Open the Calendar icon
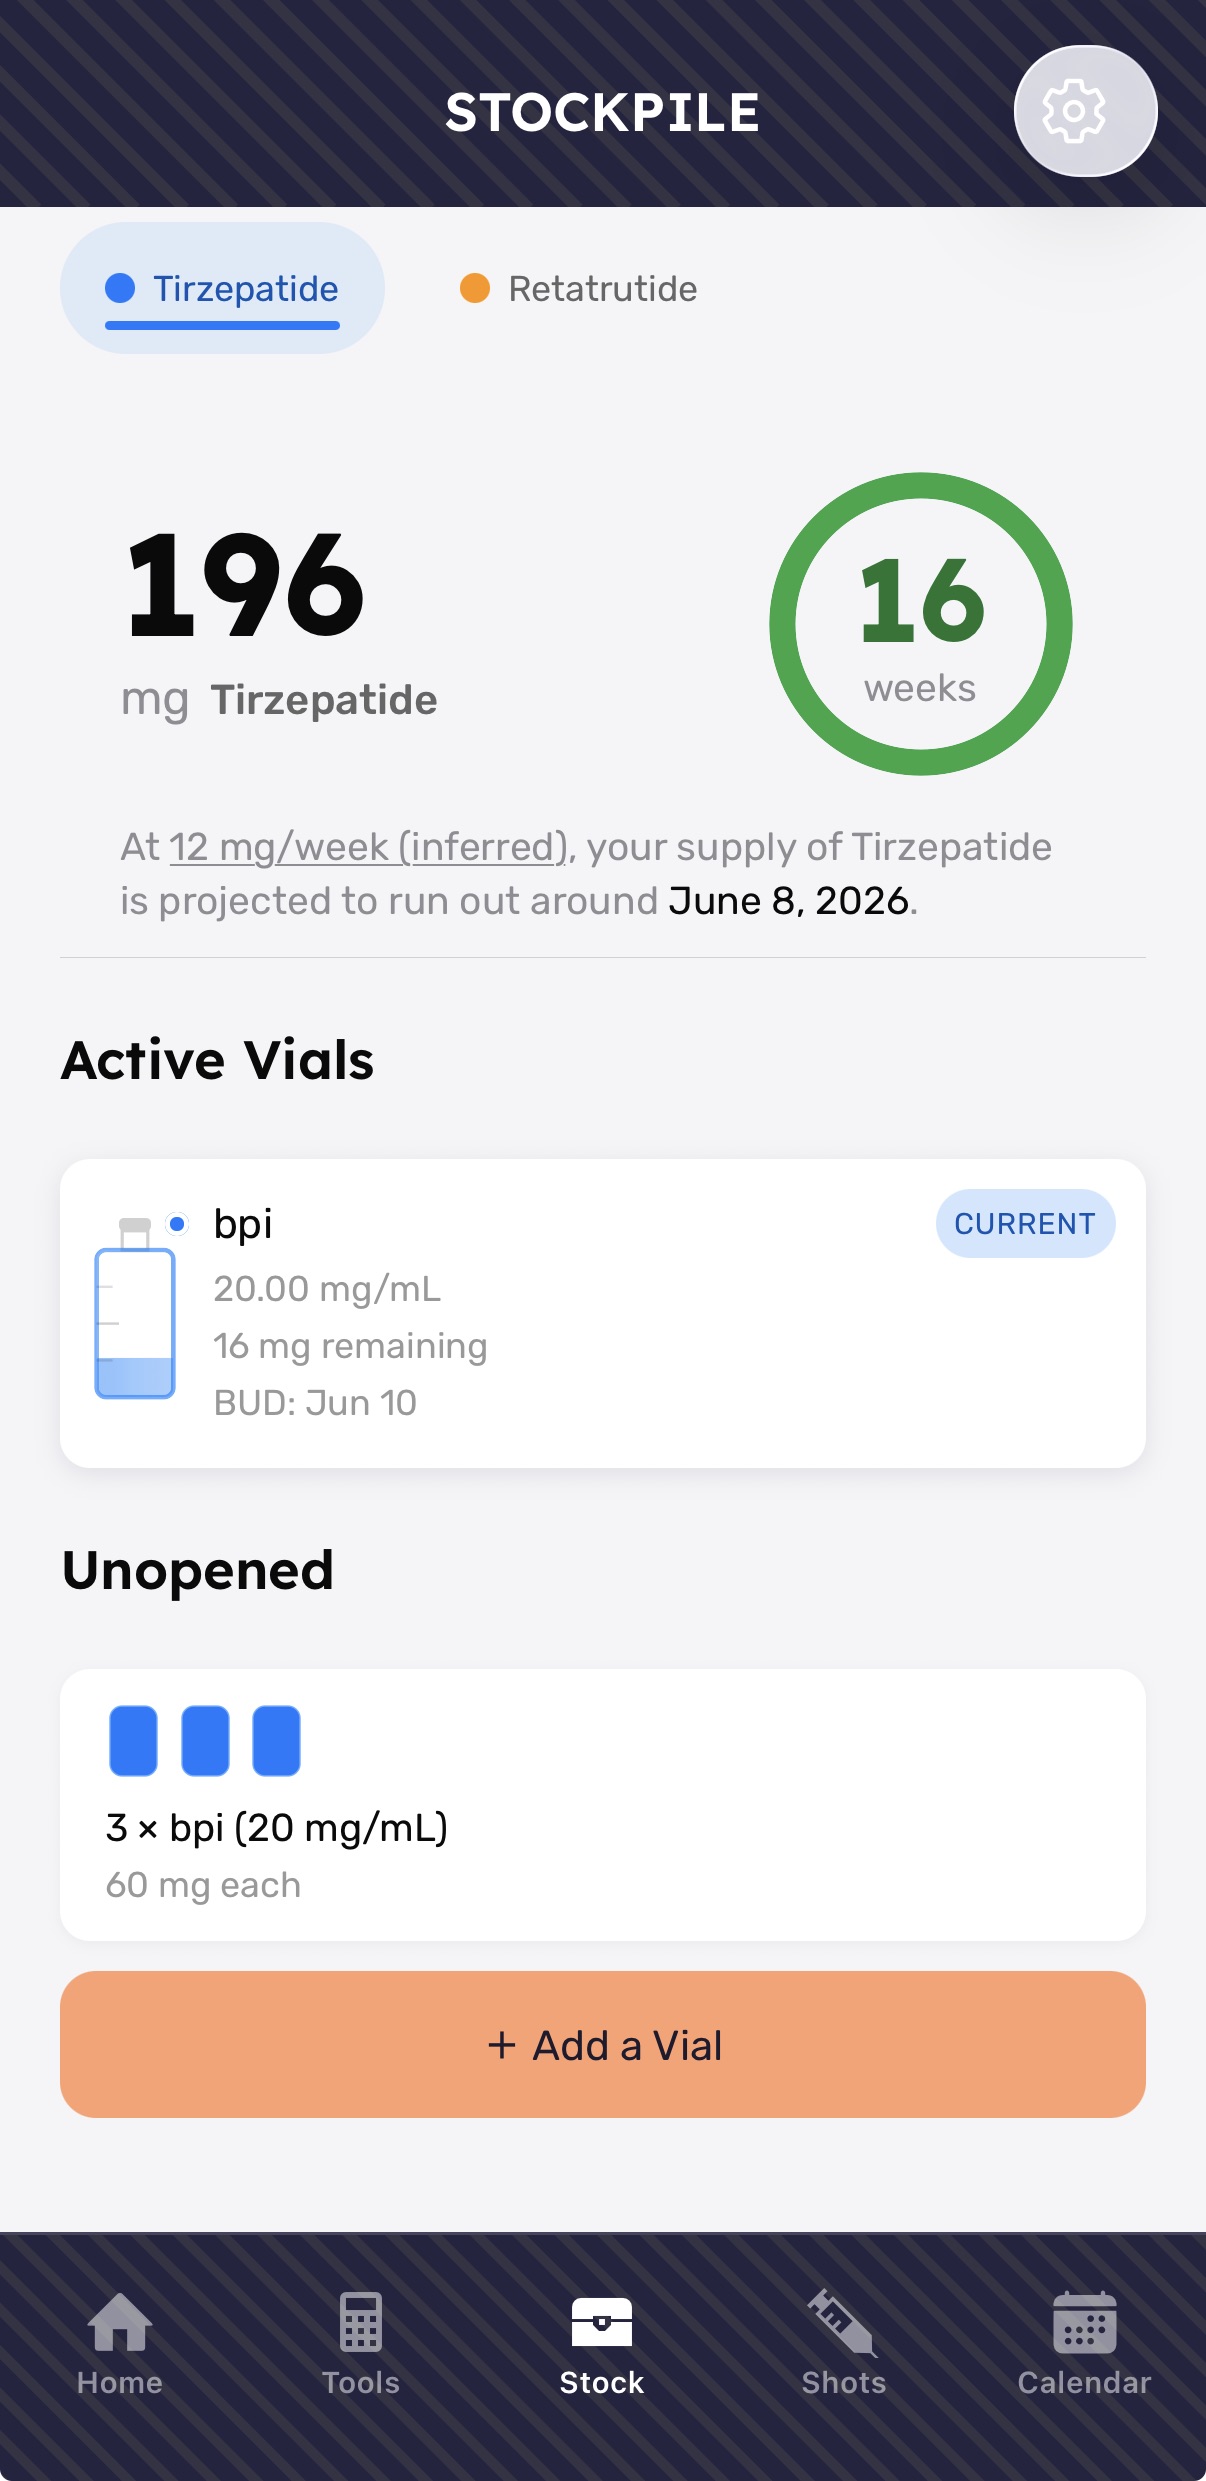Viewport: 1206px width, 2481px height. (1084, 2322)
